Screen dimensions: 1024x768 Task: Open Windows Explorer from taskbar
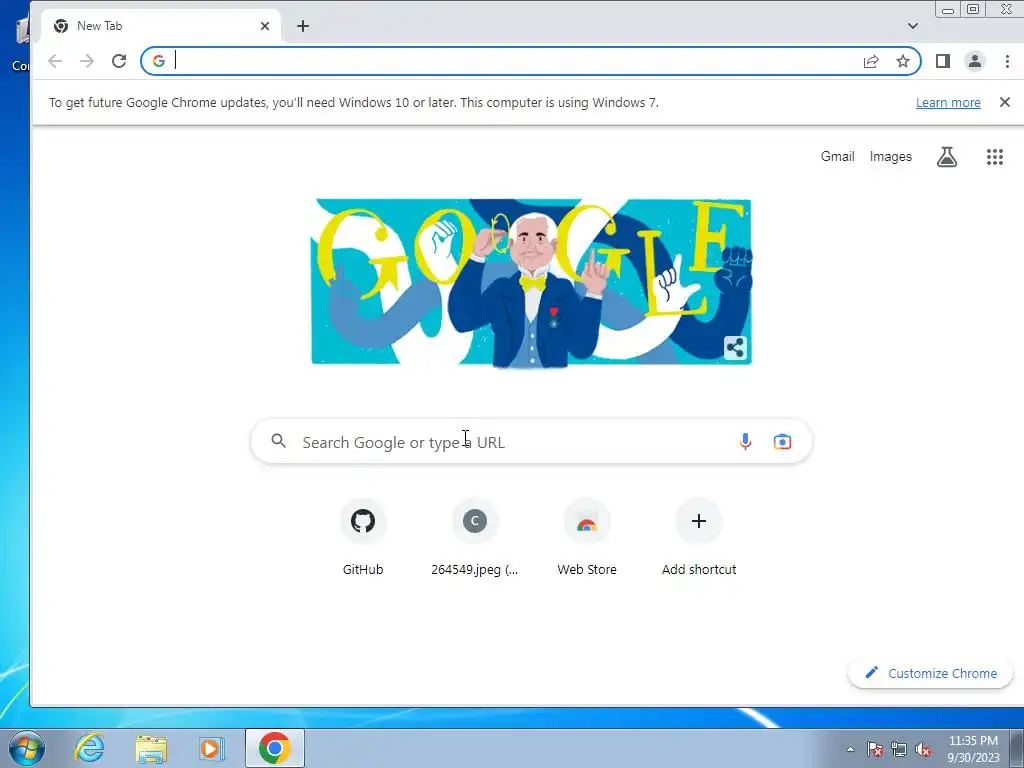[x=151, y=748]
